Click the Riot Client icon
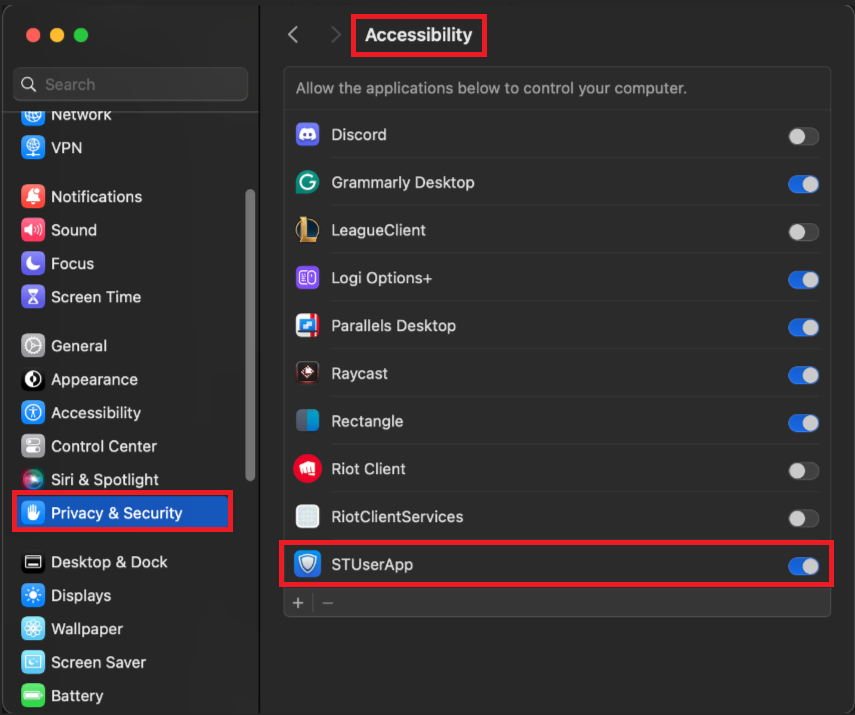Screen dimensions: 855x715 [308, 468]
